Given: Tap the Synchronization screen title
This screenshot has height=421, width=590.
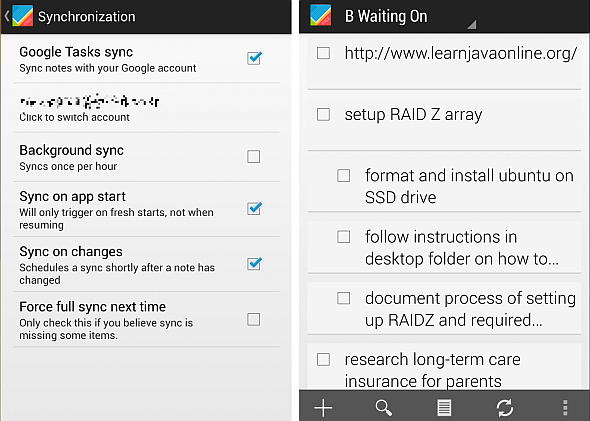Looking at the screenshot, I should tap(87, 17).
